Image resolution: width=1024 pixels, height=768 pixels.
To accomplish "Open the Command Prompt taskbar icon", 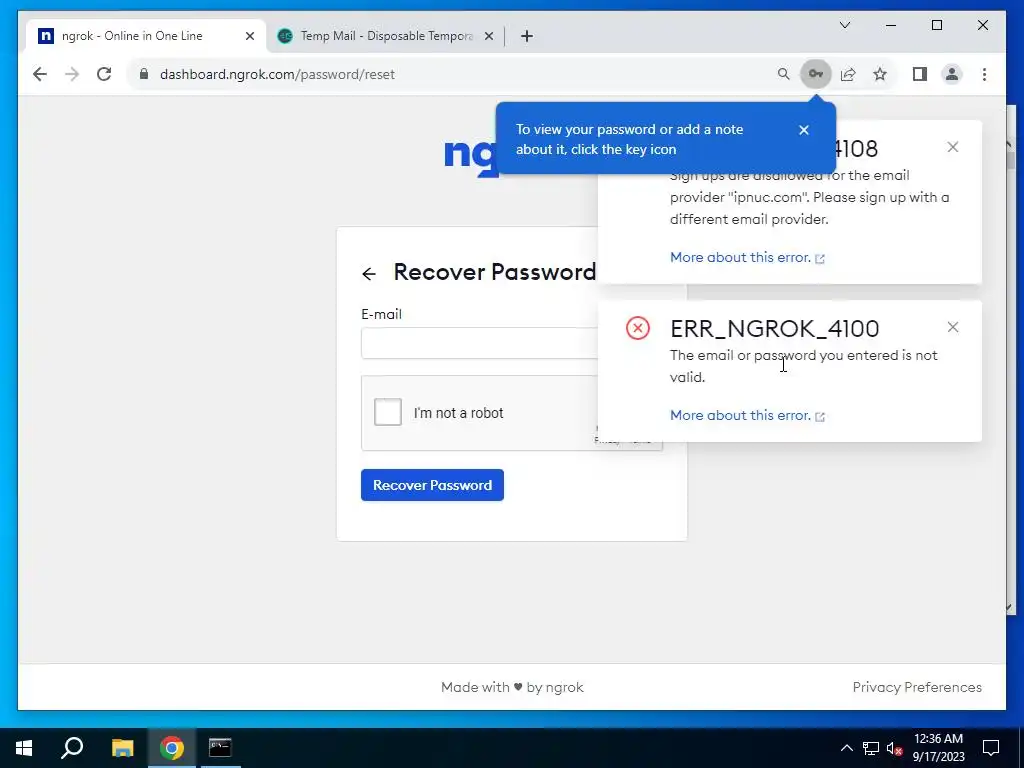I will click(220, 748).
